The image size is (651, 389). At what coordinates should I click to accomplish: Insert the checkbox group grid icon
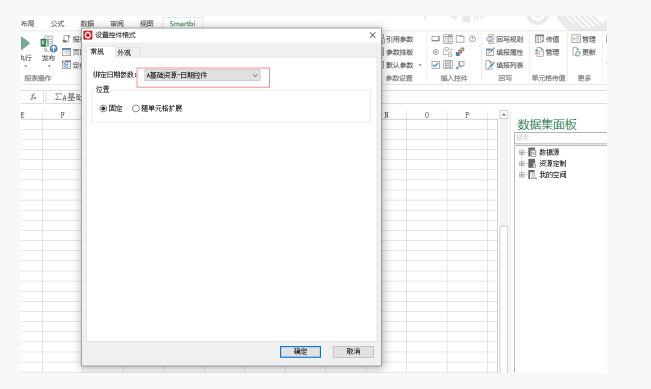(448, 65)
